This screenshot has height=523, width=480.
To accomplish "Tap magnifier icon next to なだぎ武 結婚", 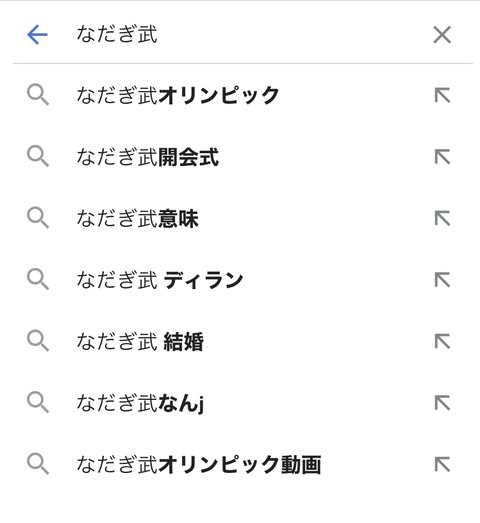I will coord(38,341).
